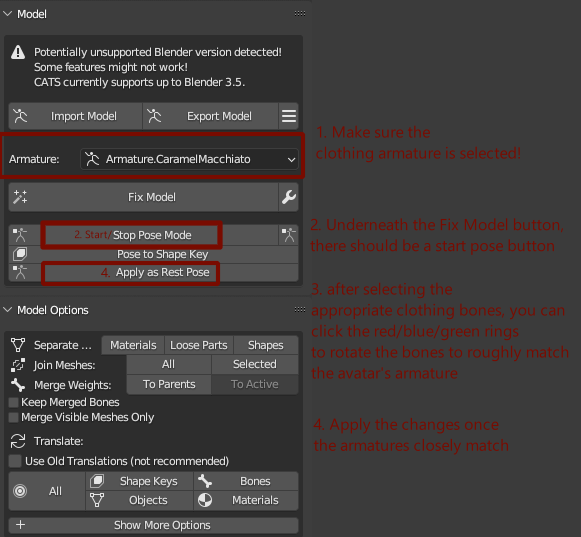Join All meshes
Screen dimensions: 581x537
click(x=169, y=364)
